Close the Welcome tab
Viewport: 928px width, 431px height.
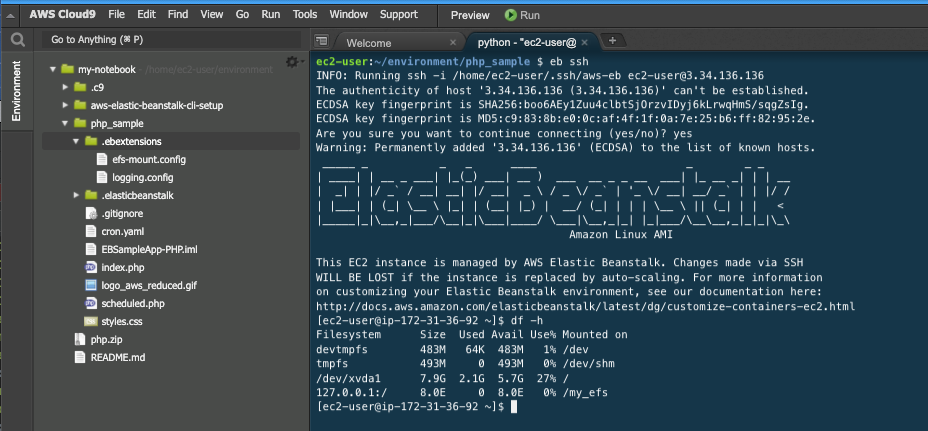(x=453, y=43)
